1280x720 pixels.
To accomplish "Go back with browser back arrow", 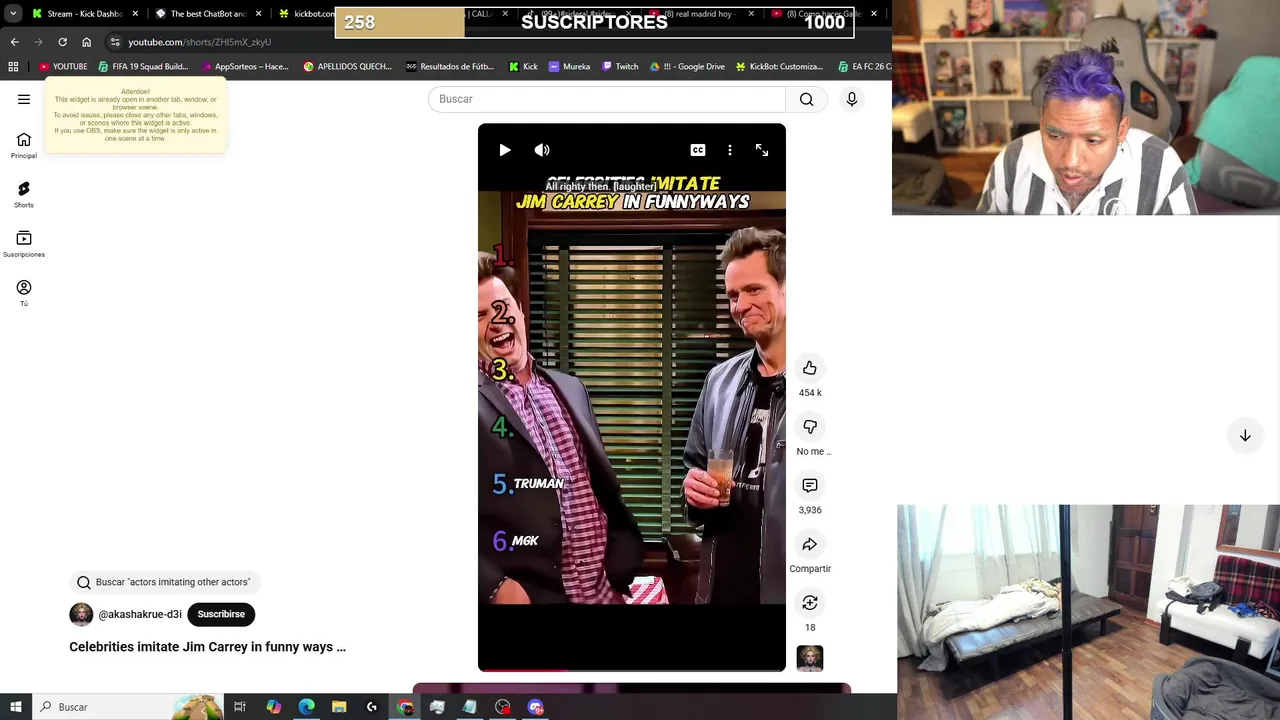I will pyautogui.click(x=14, y=42).
